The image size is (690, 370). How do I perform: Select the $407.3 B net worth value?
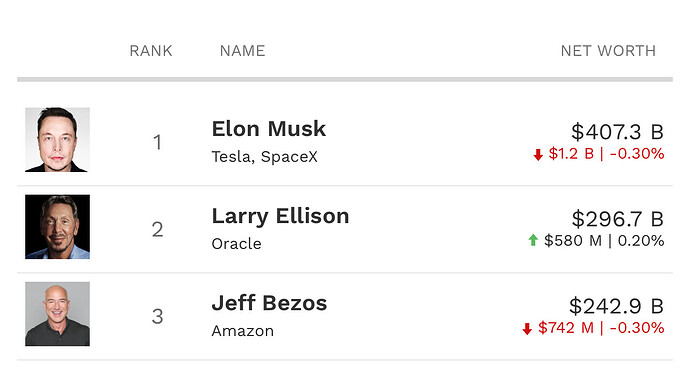point(617,132)
